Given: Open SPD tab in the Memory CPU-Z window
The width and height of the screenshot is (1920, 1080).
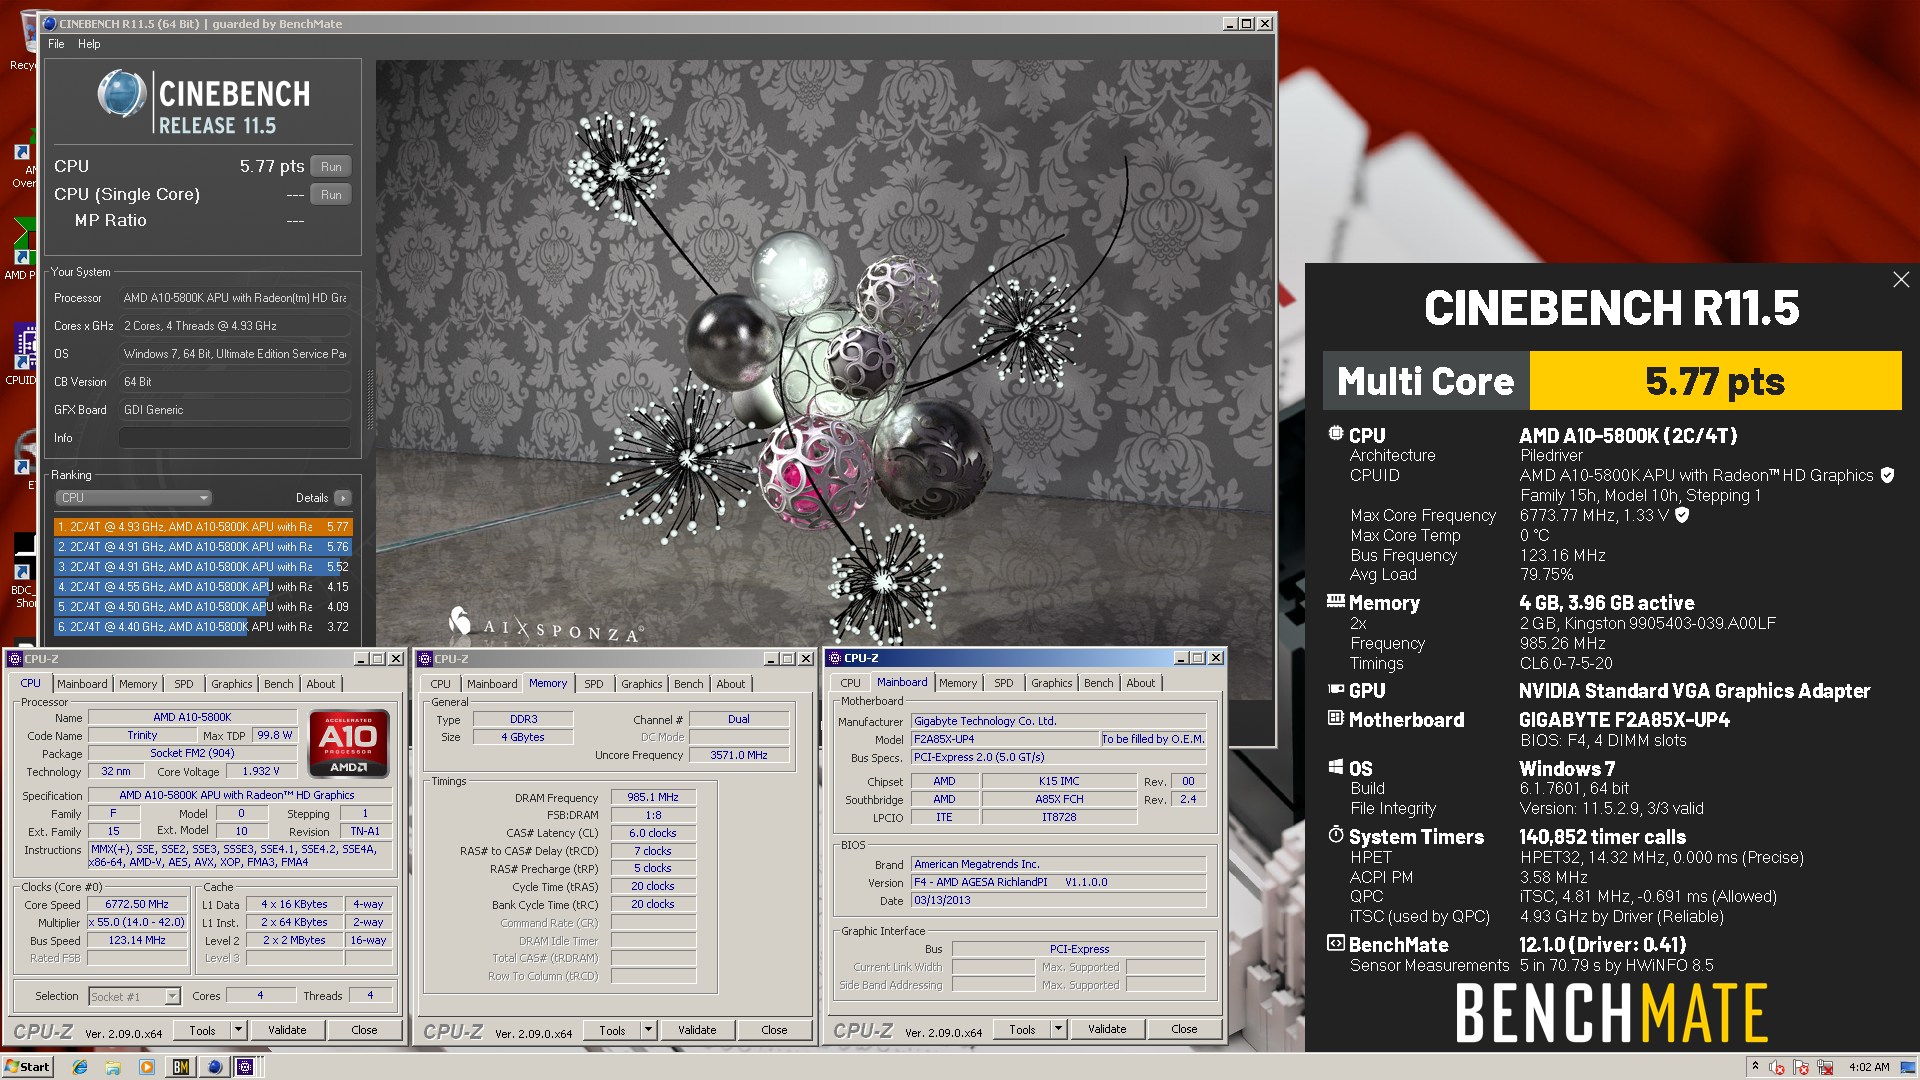Looking at the screenshot, I should (594, 684).
